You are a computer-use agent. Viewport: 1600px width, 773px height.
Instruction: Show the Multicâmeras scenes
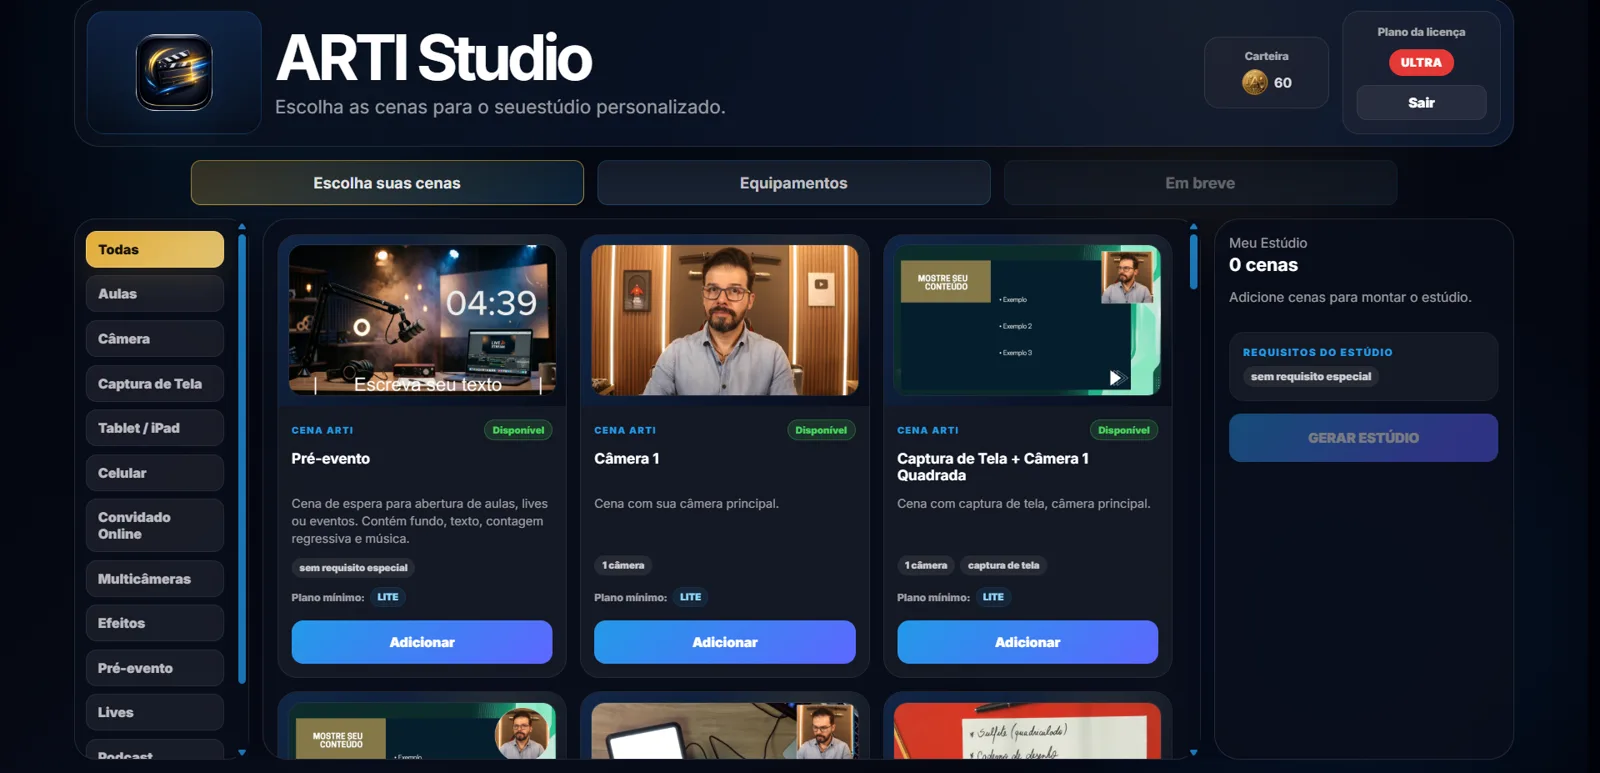155,579
